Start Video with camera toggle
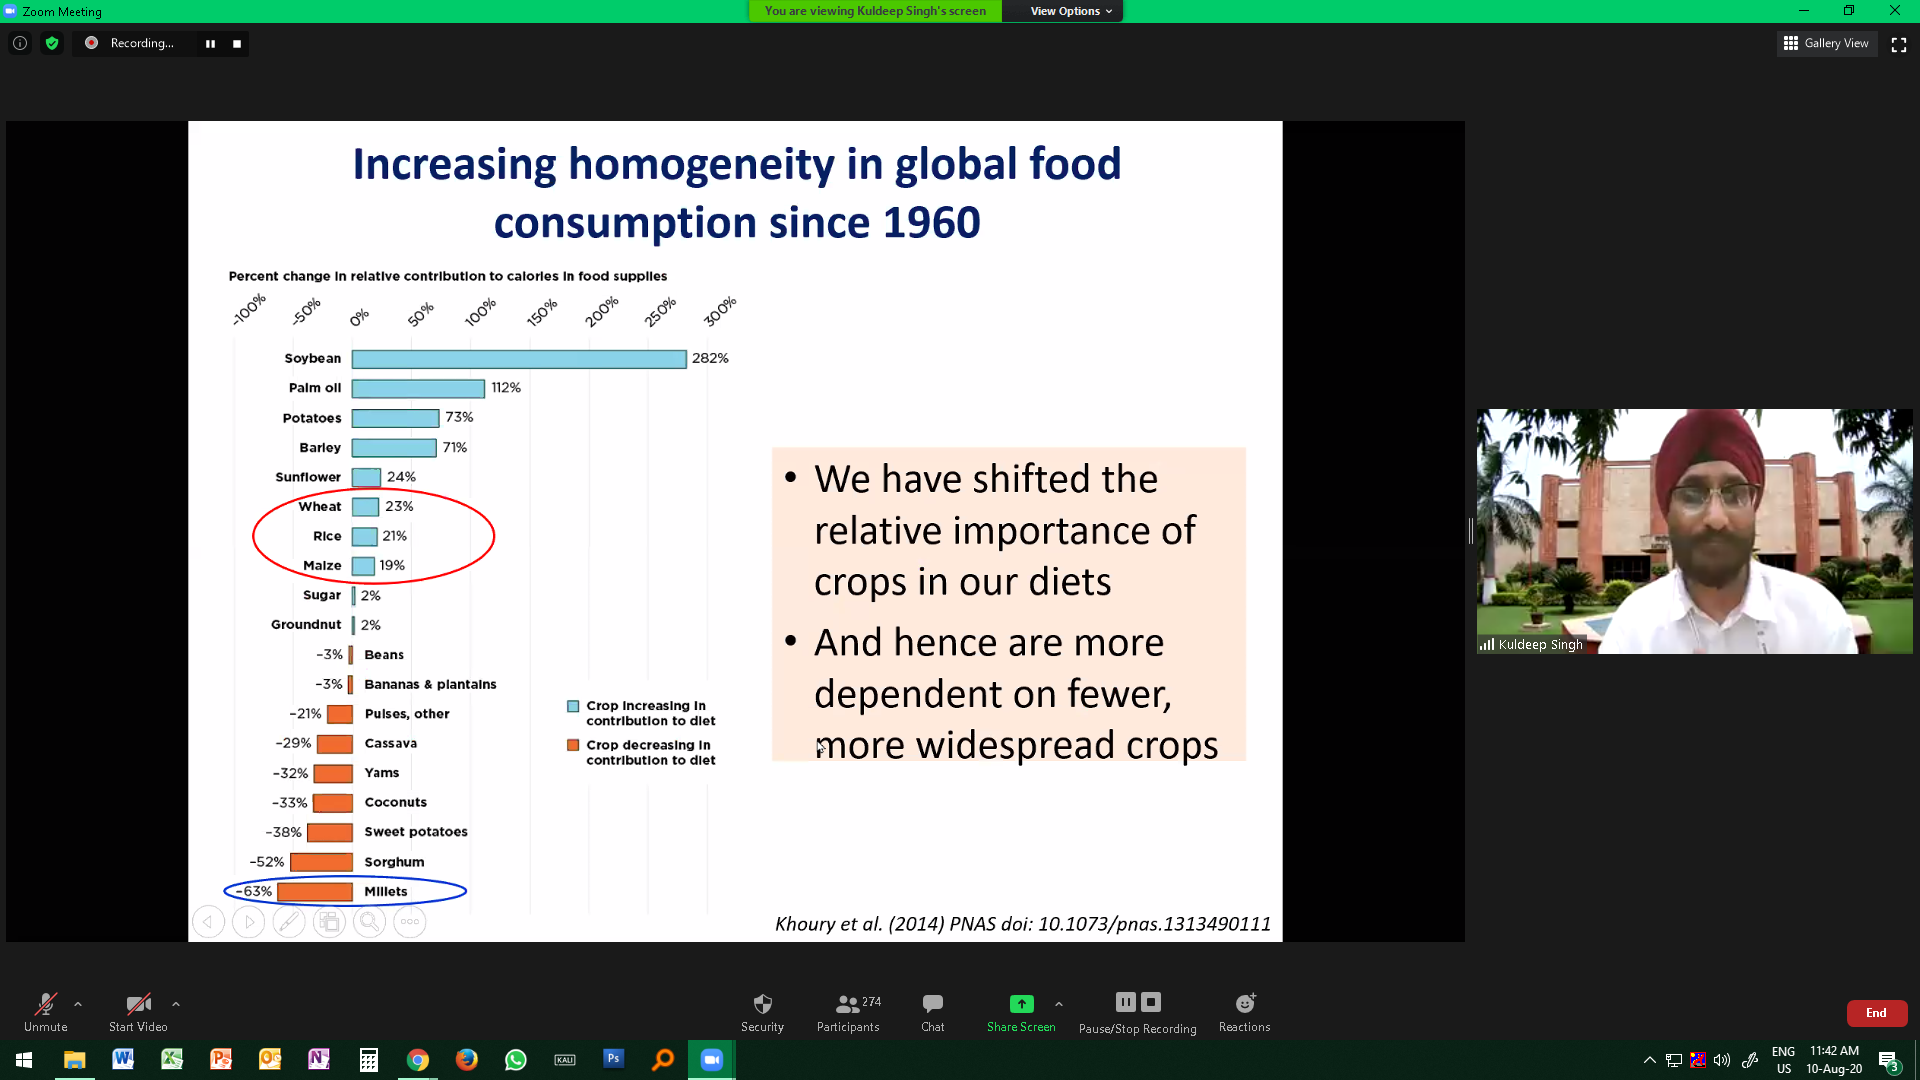The height and width of the screenshot is (1080, 1920). pyautogui.click(x=138, y=1004)
